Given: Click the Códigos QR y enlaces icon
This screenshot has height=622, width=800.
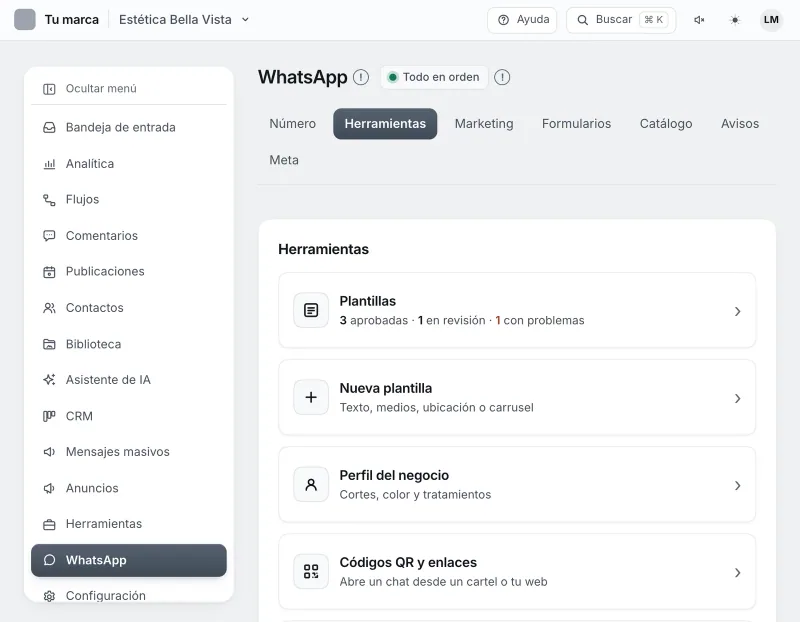Looking at the screenshot, I should point(311,571).
